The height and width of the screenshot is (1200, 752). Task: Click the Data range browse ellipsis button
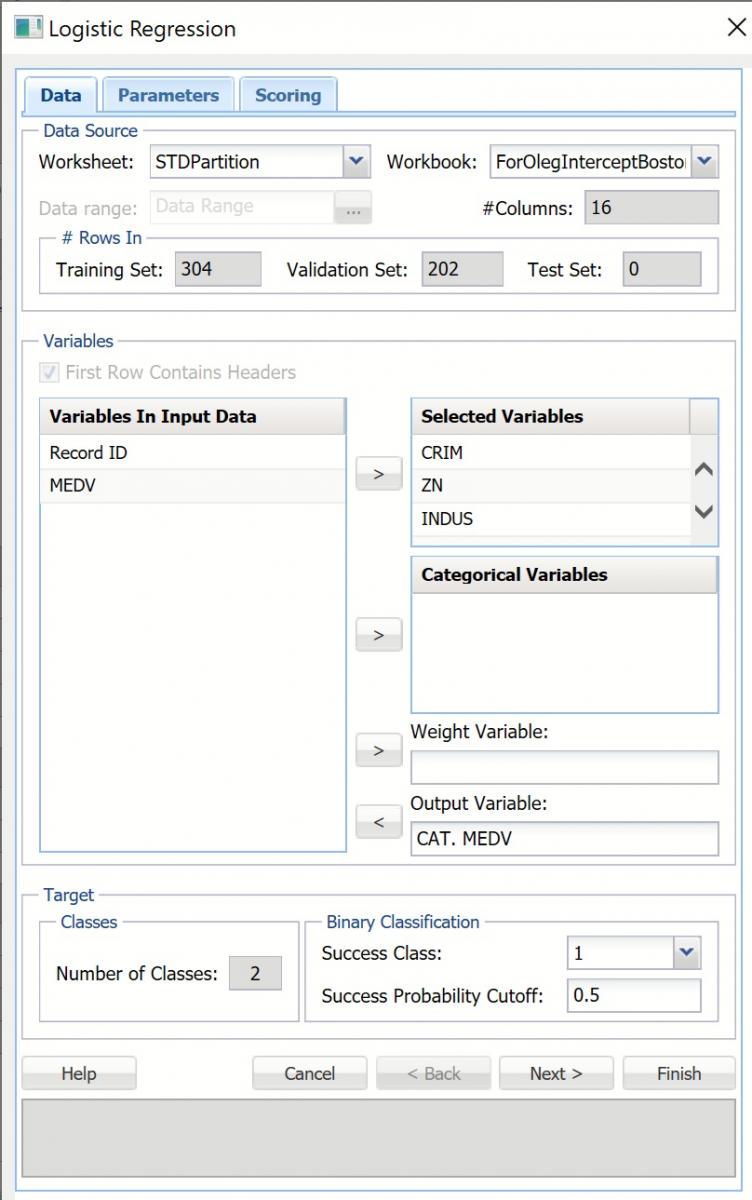coord(352,208)
